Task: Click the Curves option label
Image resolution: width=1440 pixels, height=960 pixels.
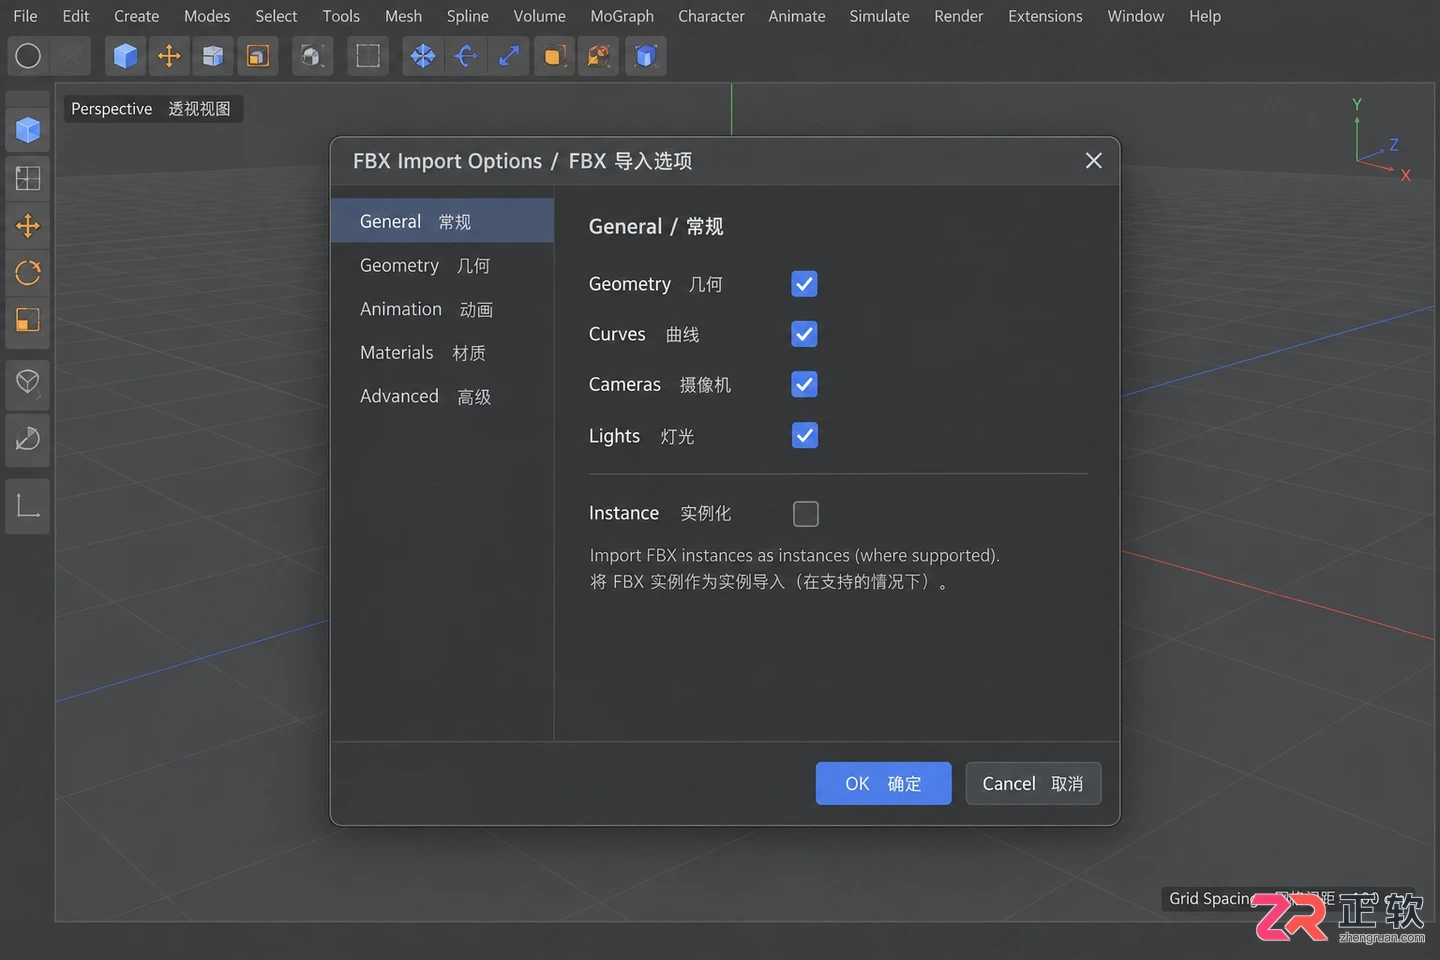Action: click(x=644, y=334)
